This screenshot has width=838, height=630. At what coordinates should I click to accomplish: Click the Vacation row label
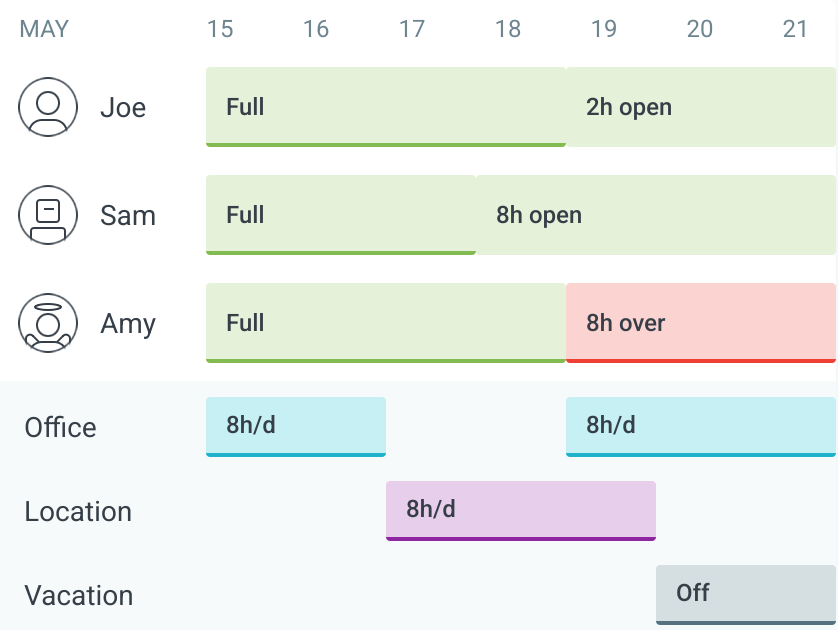79,595
